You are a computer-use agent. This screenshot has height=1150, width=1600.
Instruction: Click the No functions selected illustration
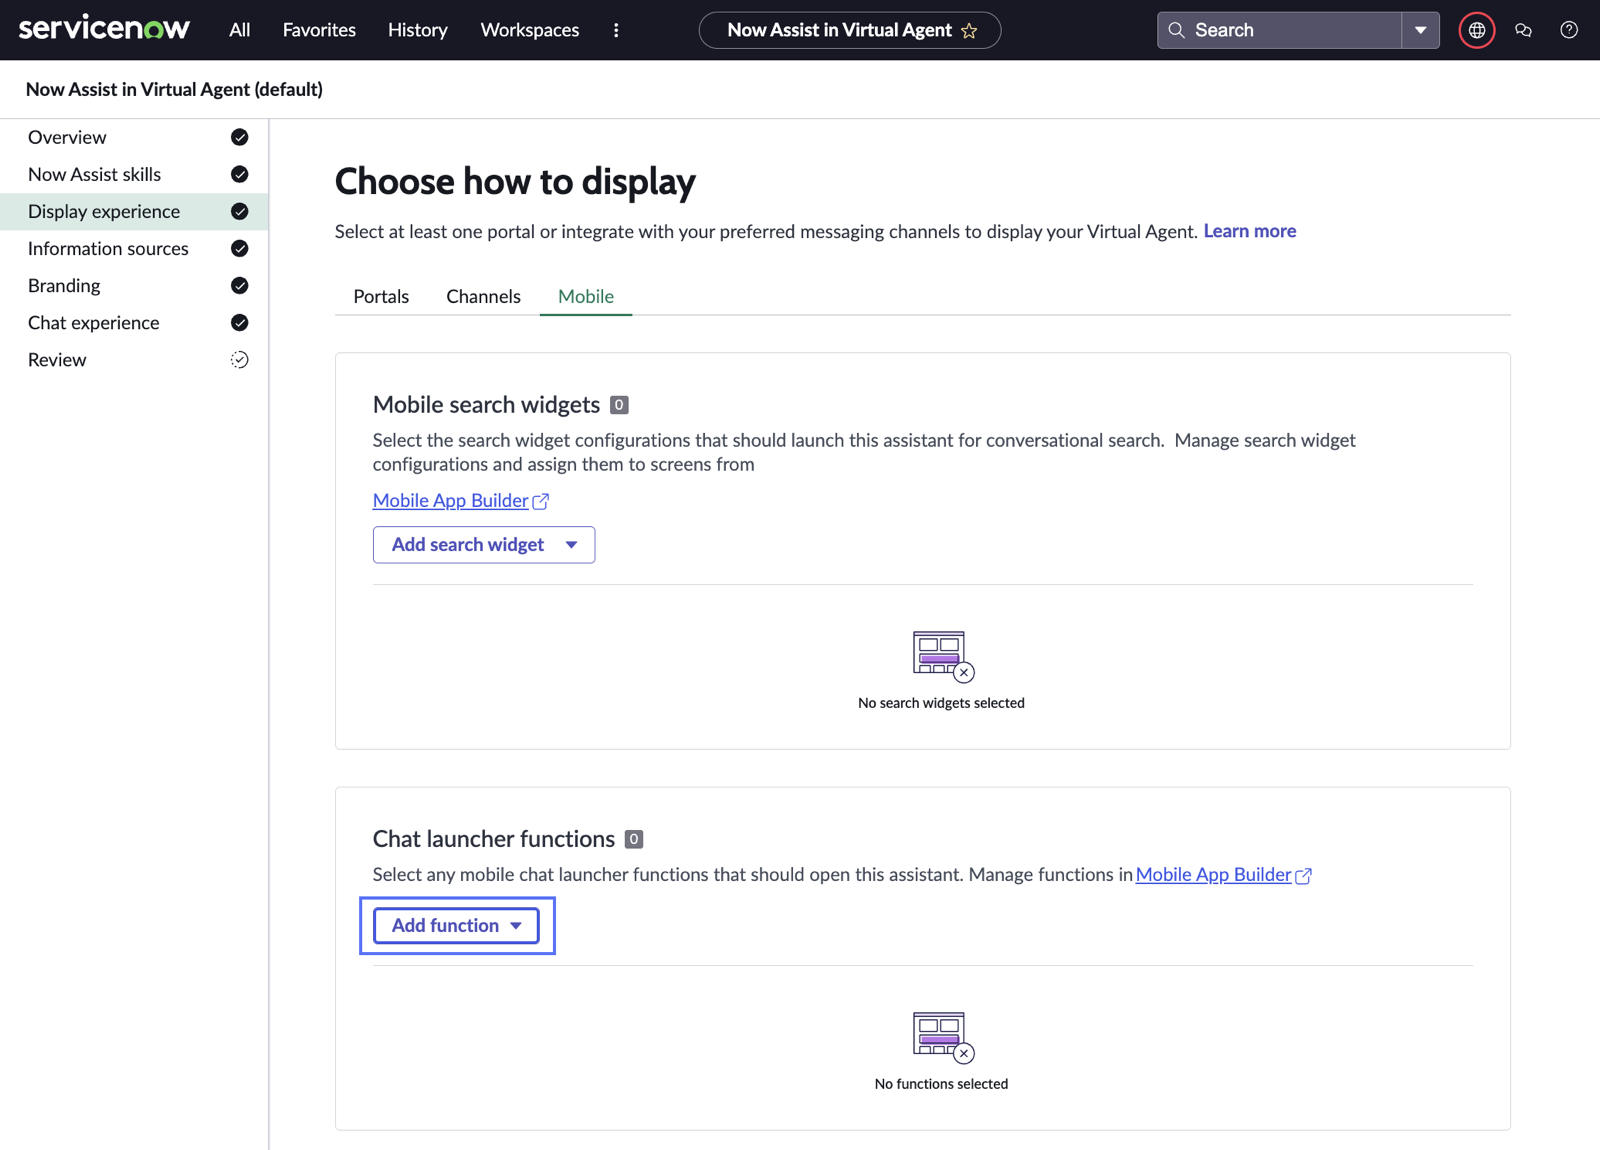(x=942, y=1037)
